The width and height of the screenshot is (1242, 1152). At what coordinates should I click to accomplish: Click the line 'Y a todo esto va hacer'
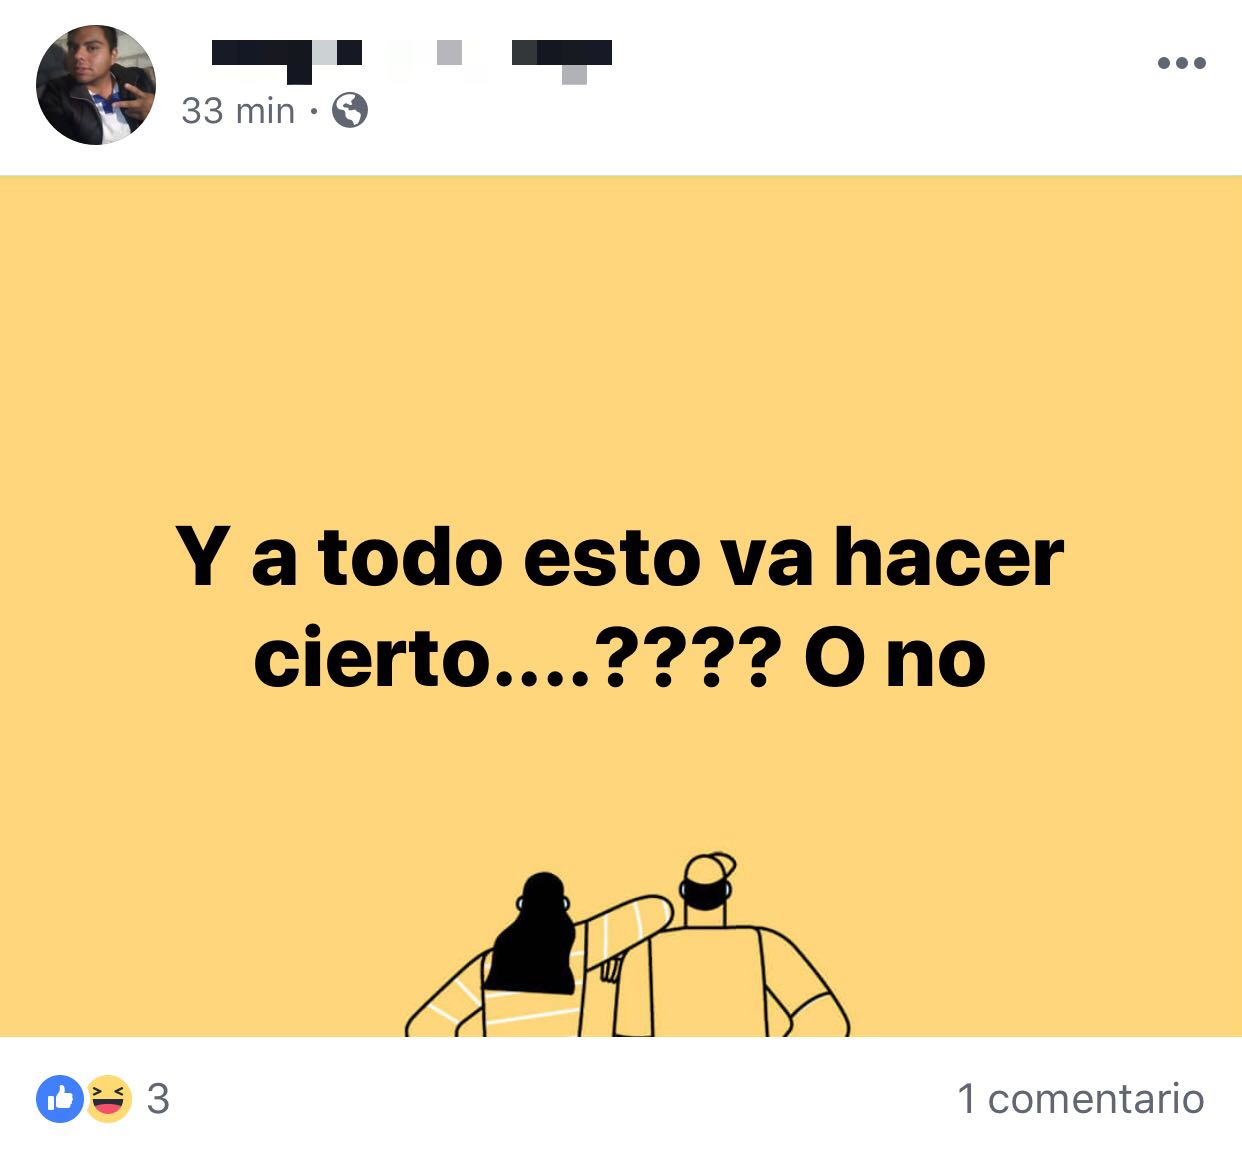click(x=620, y=557)
